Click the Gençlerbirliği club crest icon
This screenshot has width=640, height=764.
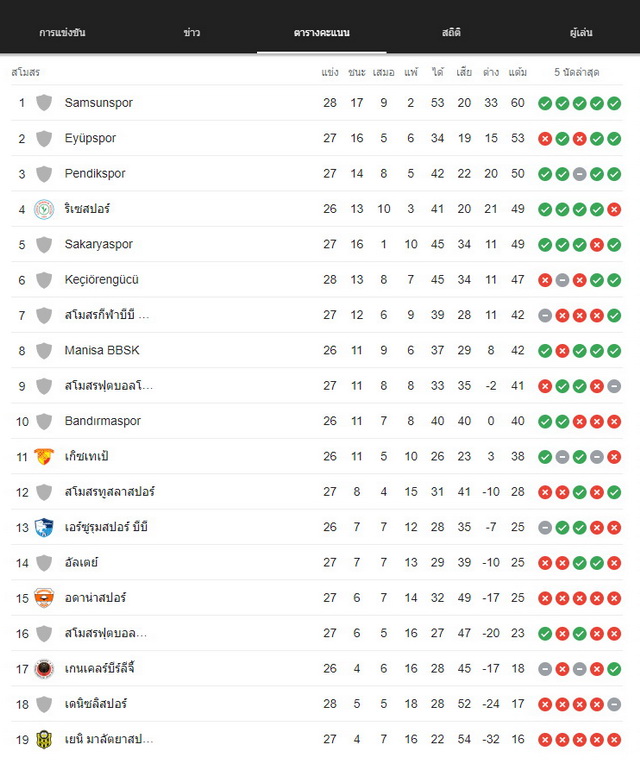44,668
